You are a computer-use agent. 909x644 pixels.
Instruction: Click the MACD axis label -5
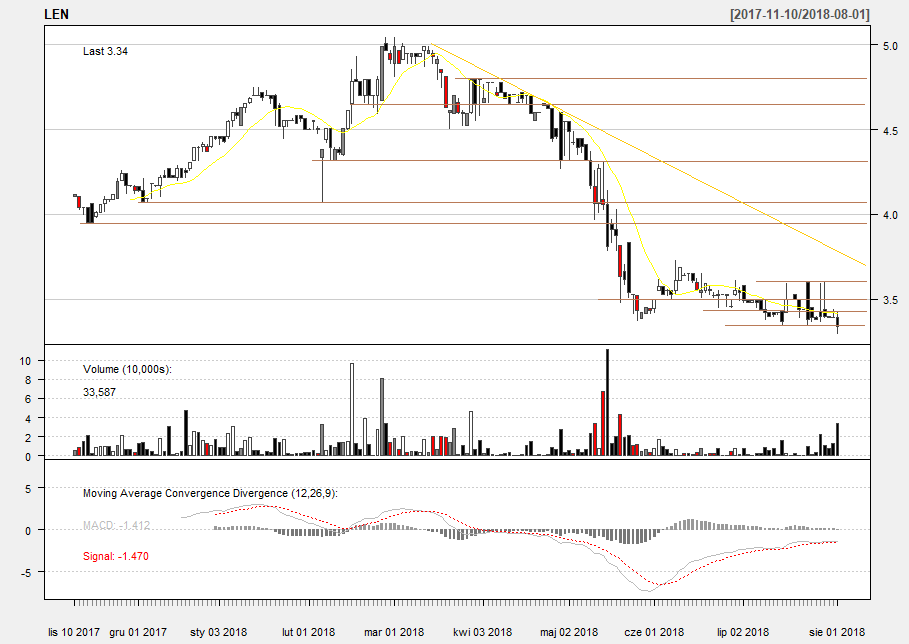(26, 573)
